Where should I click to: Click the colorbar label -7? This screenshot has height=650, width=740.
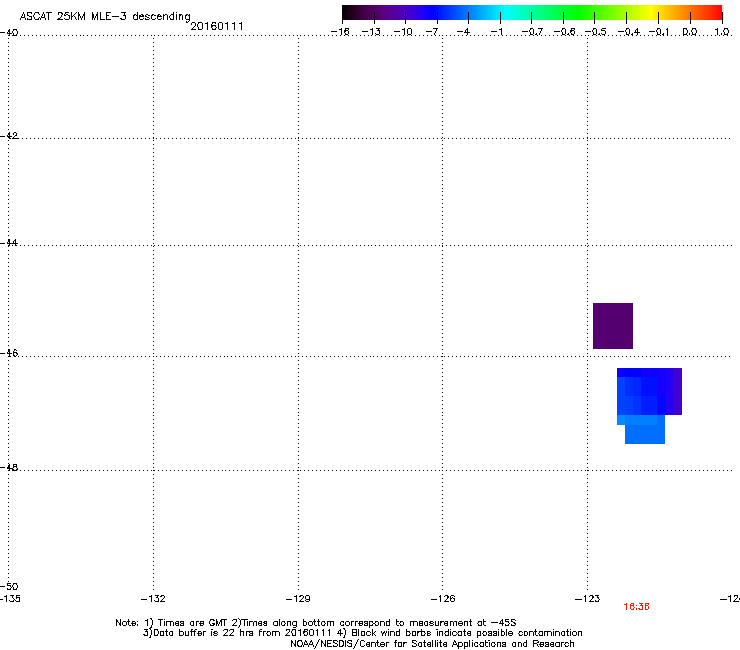432,32
